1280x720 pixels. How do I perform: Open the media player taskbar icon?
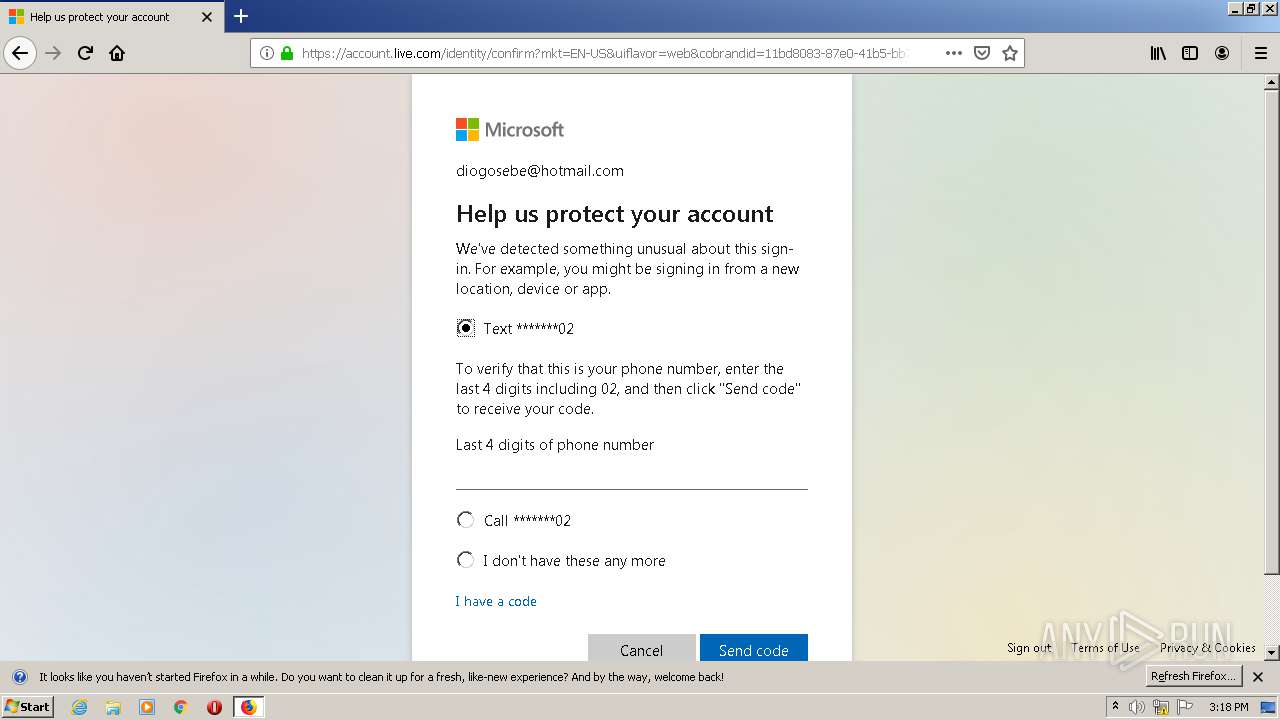click(147, 707)
